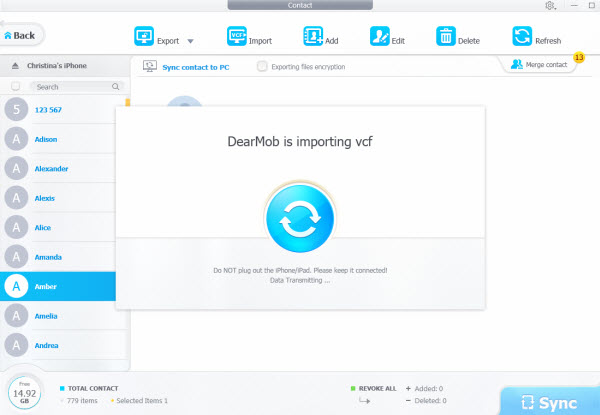Open the settings gear icon
Screen dimensions: 600x415
point(550,5)
